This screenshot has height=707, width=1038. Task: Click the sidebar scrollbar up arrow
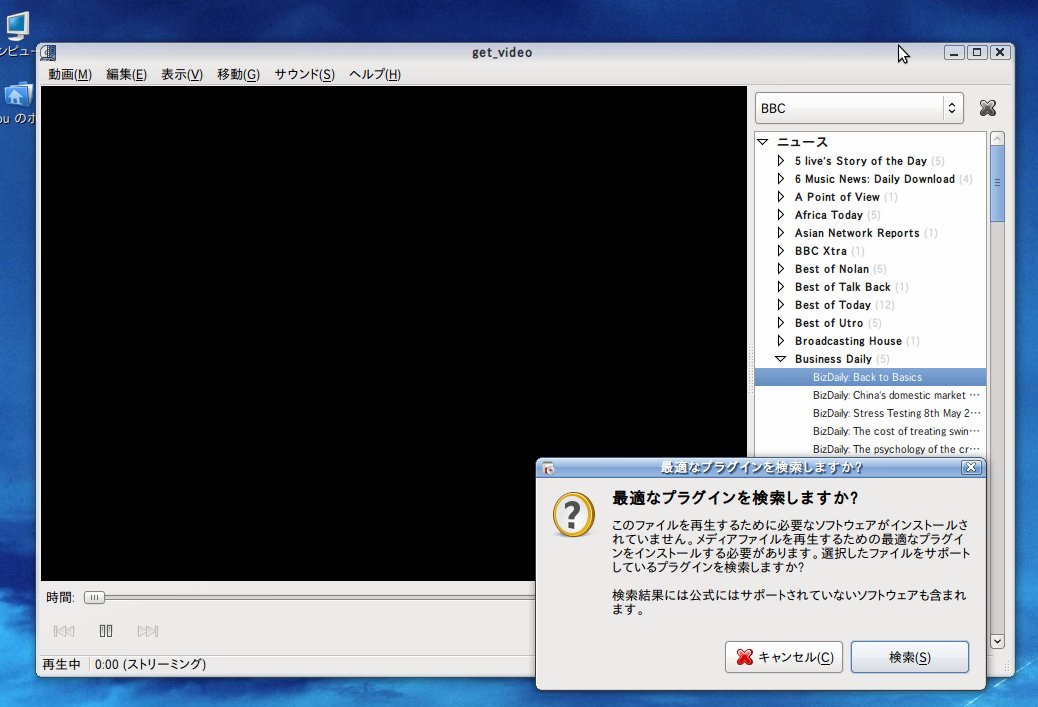click(x=997, y=138)
